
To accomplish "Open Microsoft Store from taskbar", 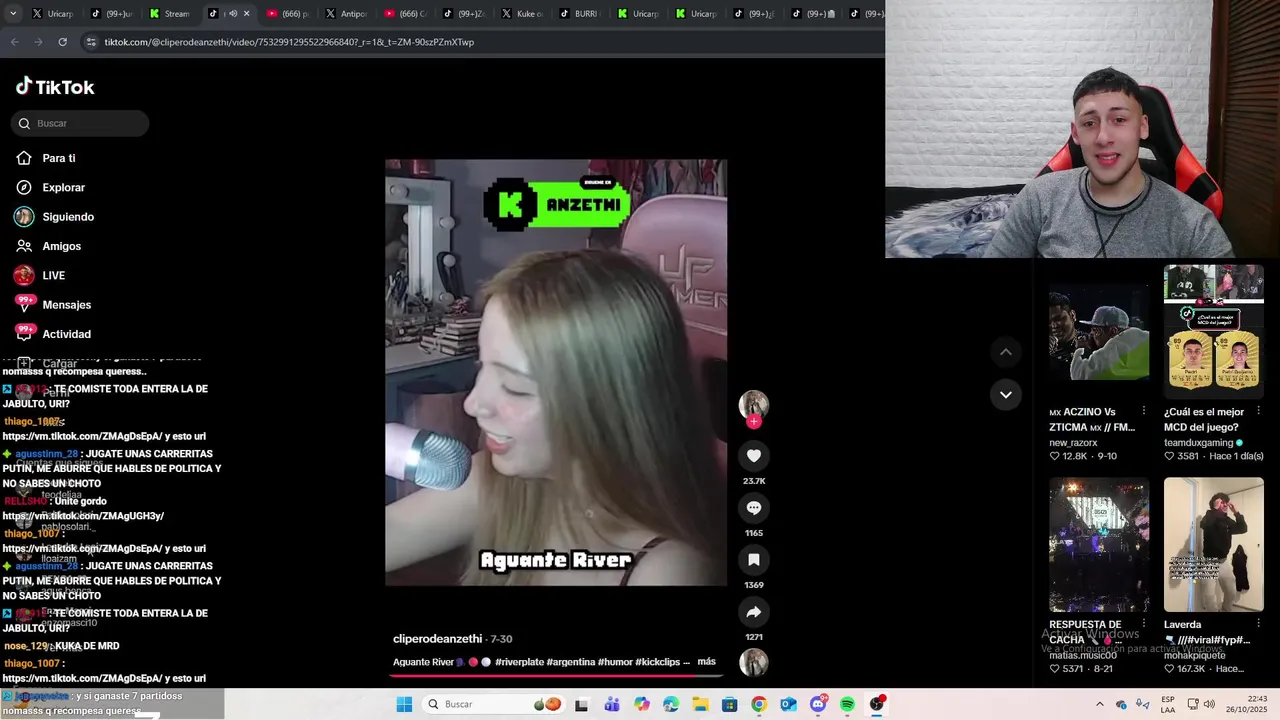I will click(730, 704).
